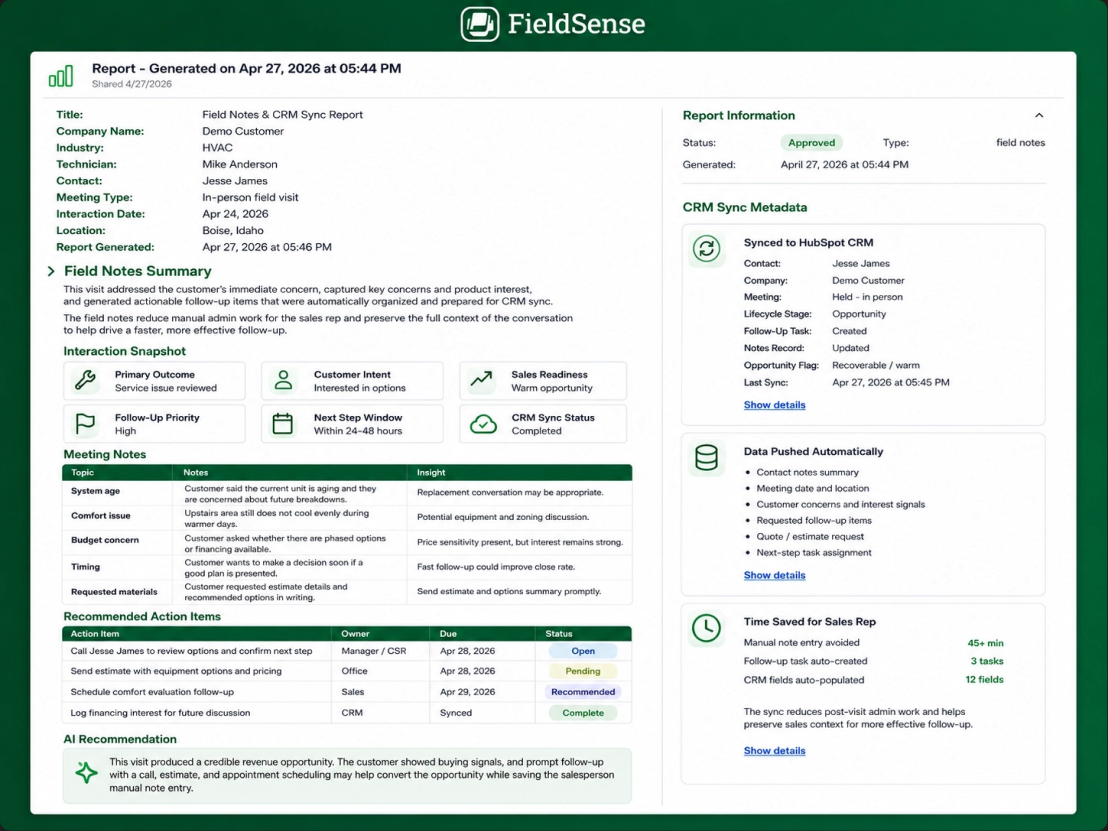Click the 'Shared 4/27/2026' subtitle

click(131, 84)
